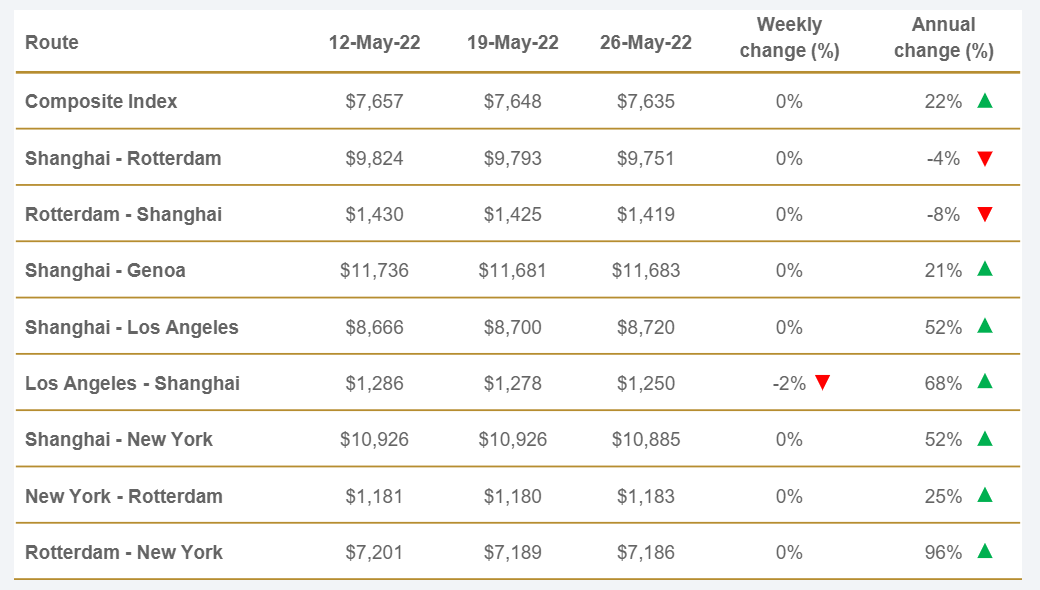
Task: Click the 96% annual change value
Action: [944, 552]
